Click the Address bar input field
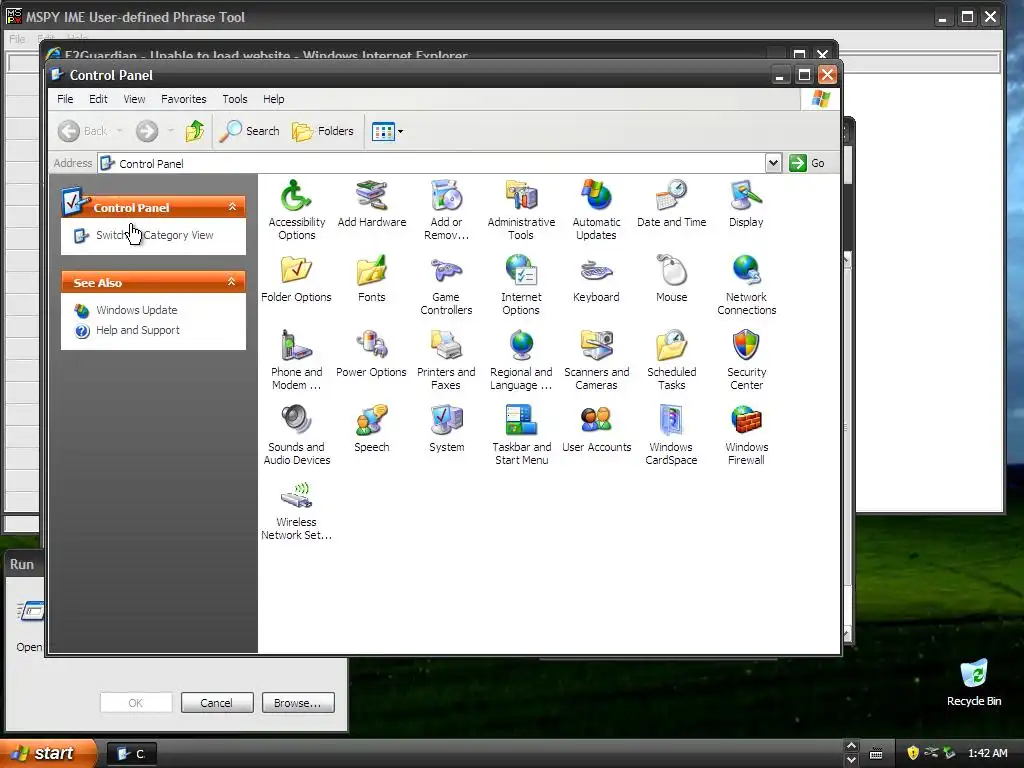Screen dimensions: 1024x768 (x=431, y=163)
